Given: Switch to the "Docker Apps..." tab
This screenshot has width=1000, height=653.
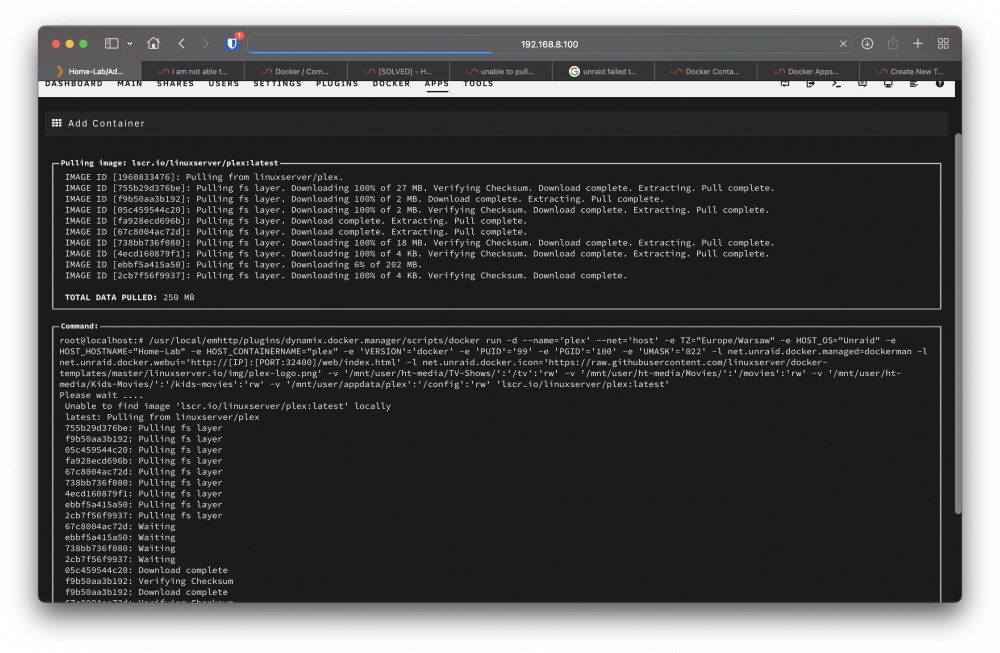Looking at the screenshot, I should coord(808,71).
